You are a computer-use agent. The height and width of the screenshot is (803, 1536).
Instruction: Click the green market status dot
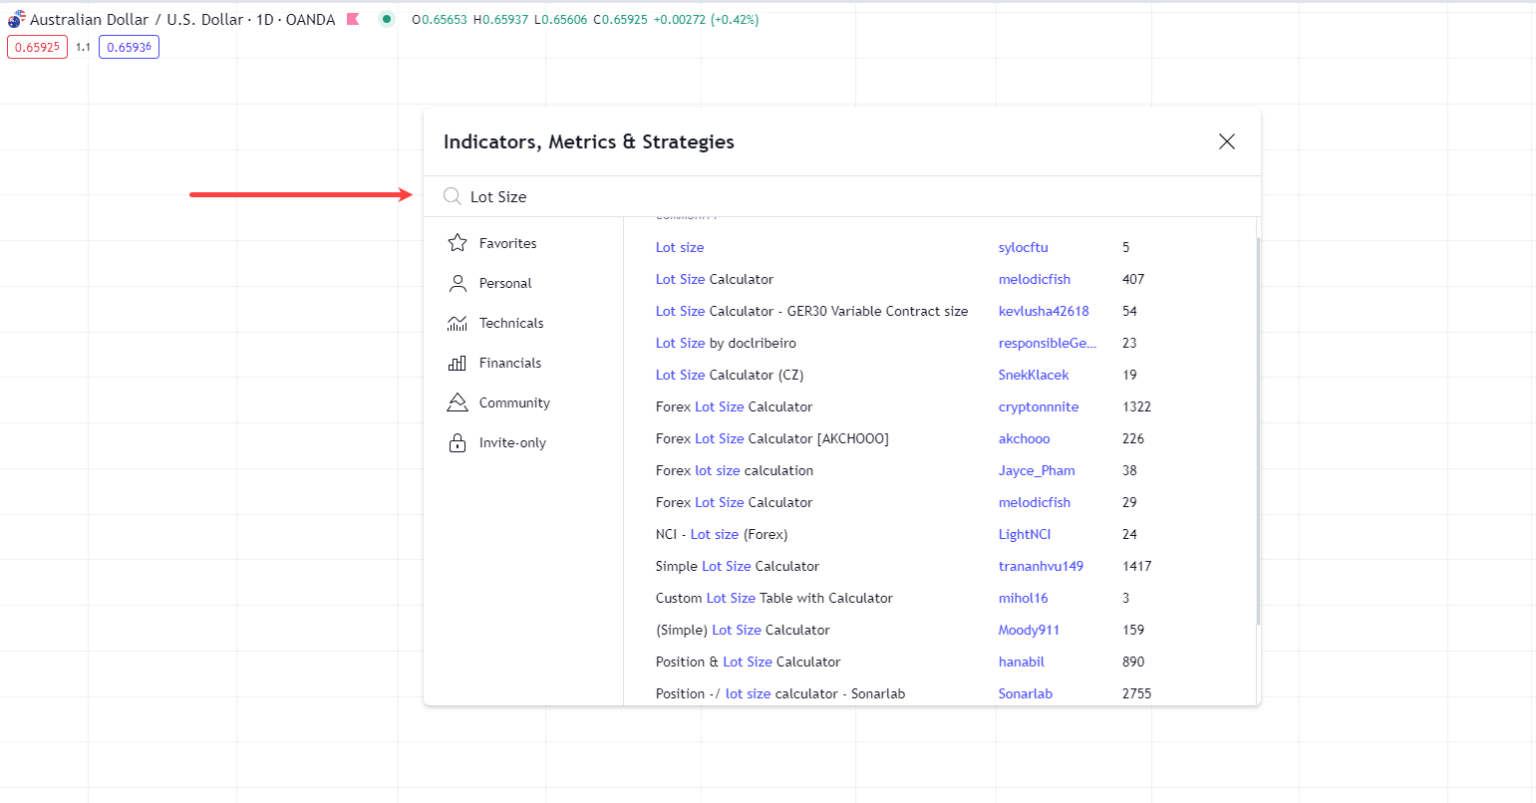point(386,19)
